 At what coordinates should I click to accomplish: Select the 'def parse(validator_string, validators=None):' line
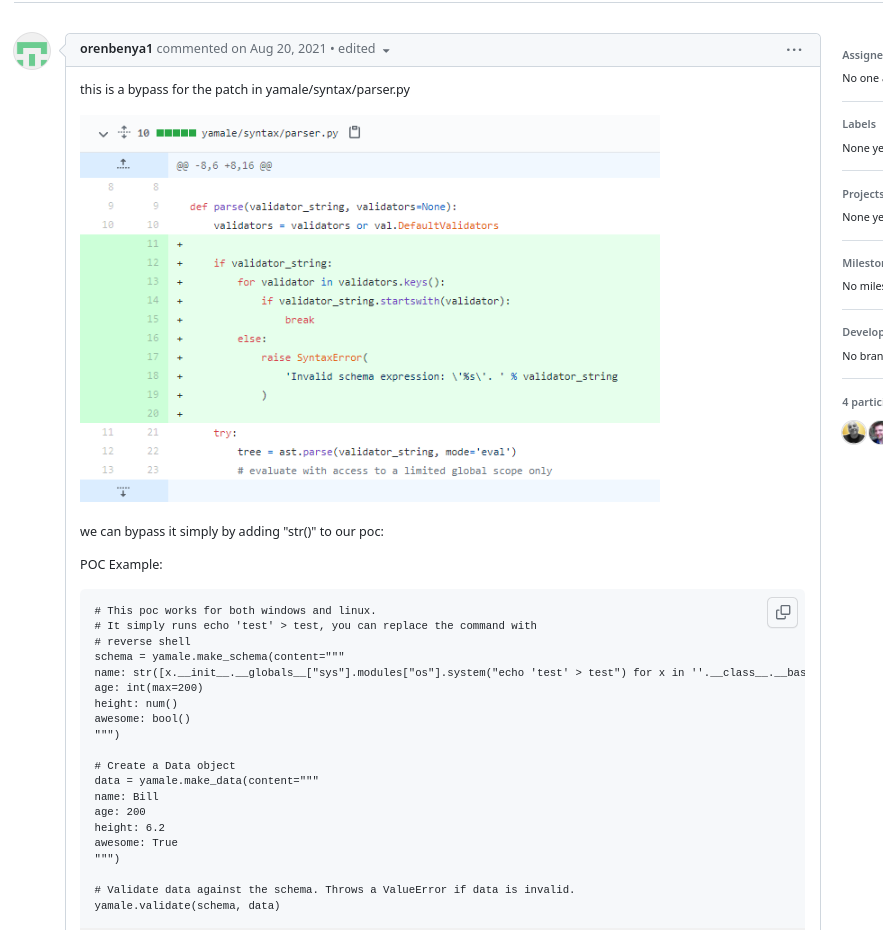pos(323,206)
